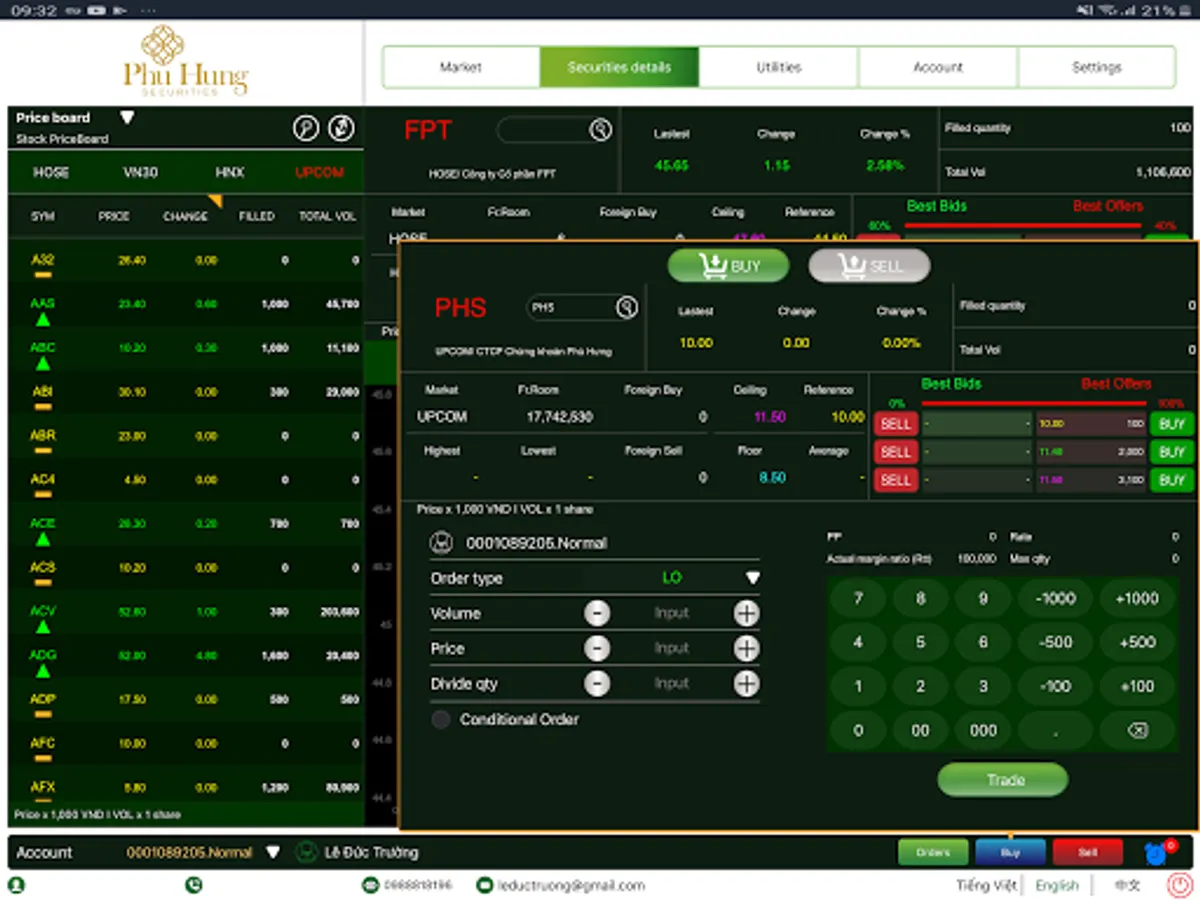The width and height of the screenshot is (1200, 900).
Task: Switch to the Utilities tab
Action: (x=777, y=67)
